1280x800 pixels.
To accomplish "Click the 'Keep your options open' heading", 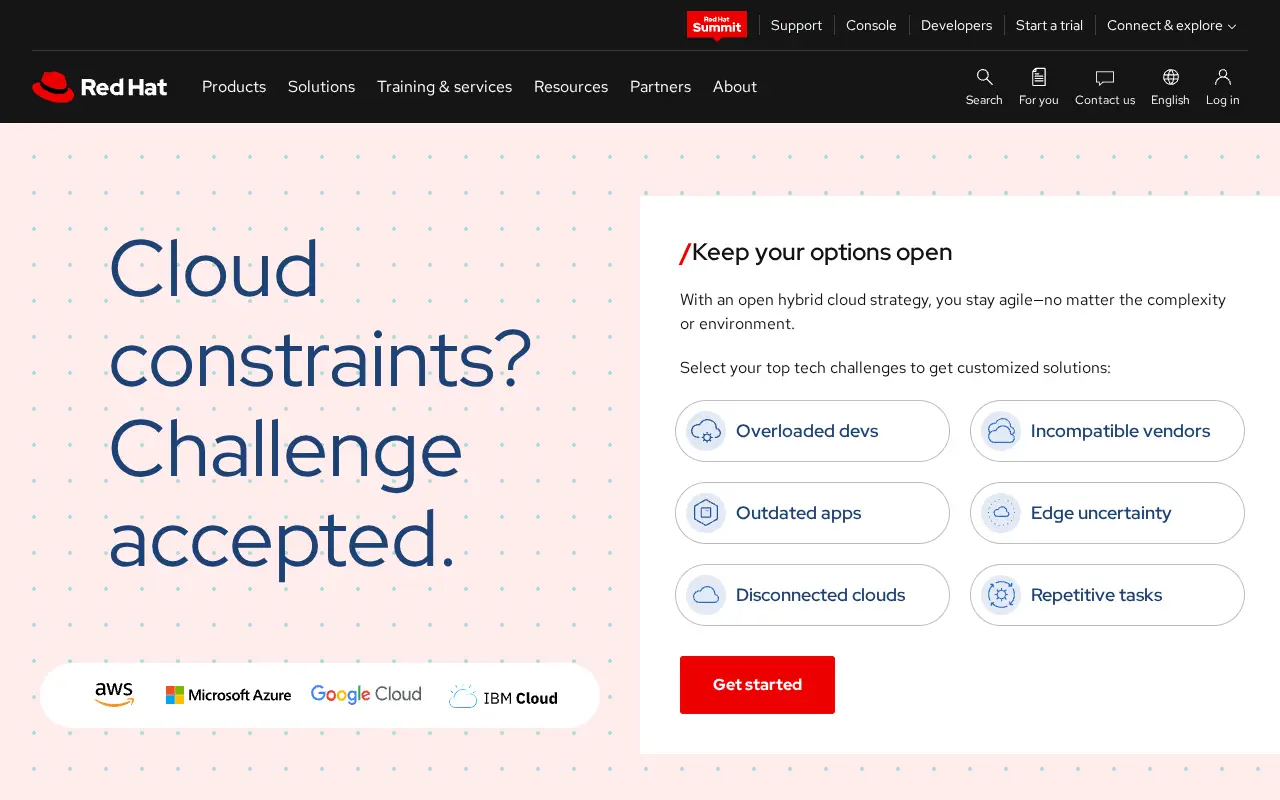I will [816, 253].
